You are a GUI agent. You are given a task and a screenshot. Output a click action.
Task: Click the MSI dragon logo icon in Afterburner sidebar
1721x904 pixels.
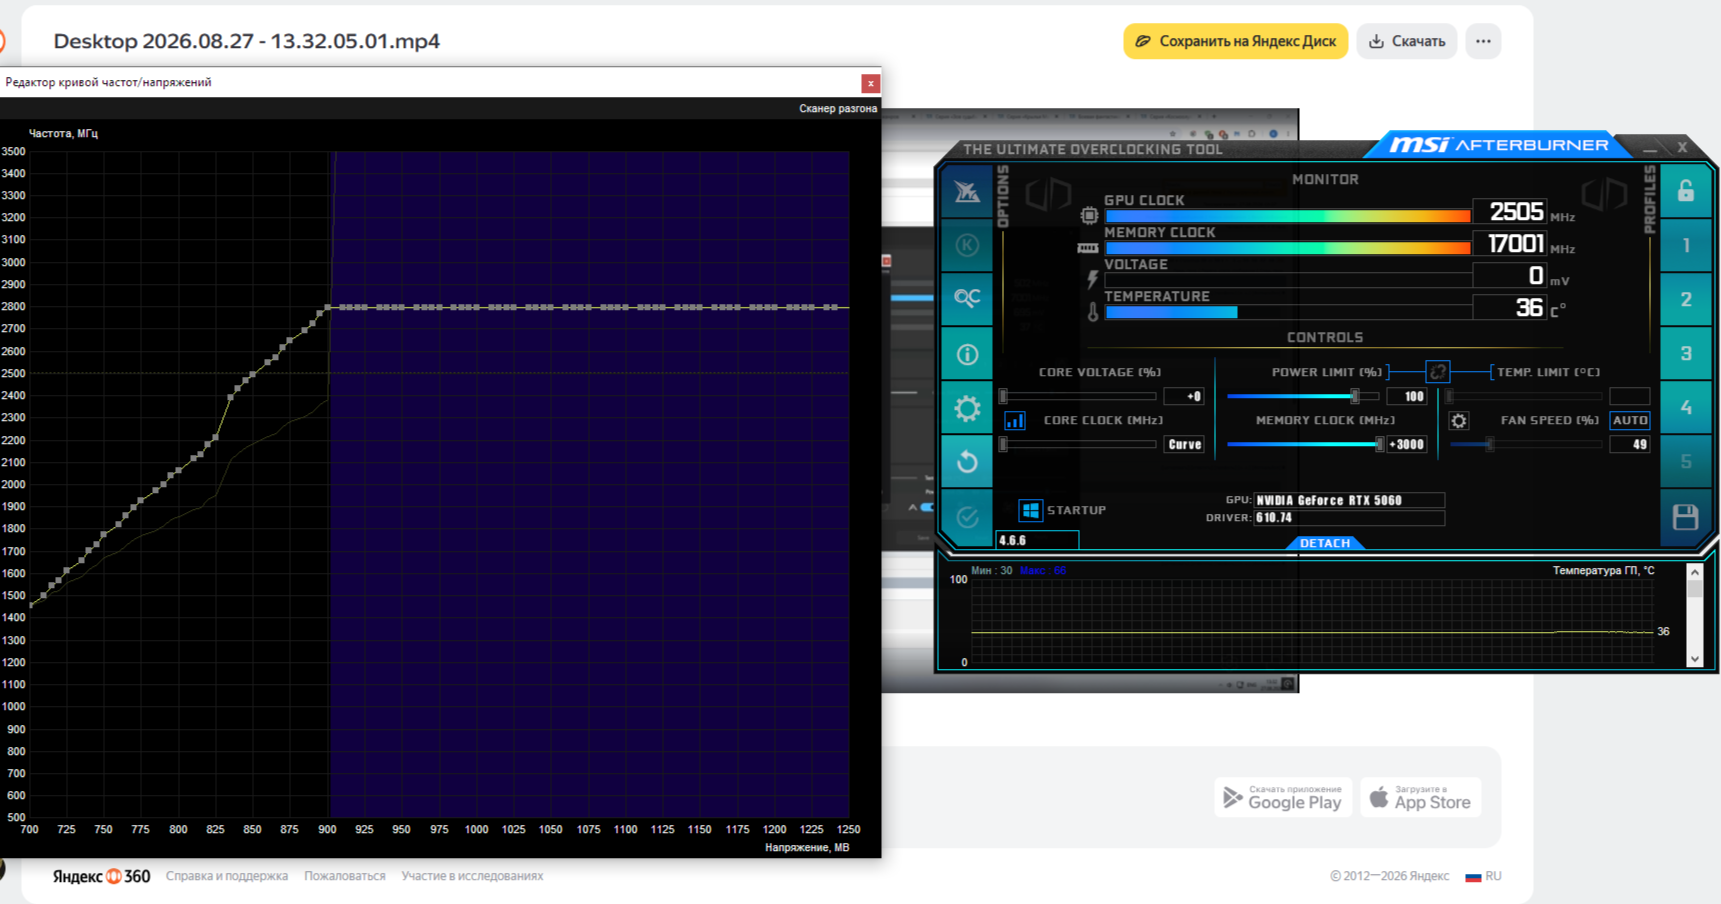(x=967, y=191)
